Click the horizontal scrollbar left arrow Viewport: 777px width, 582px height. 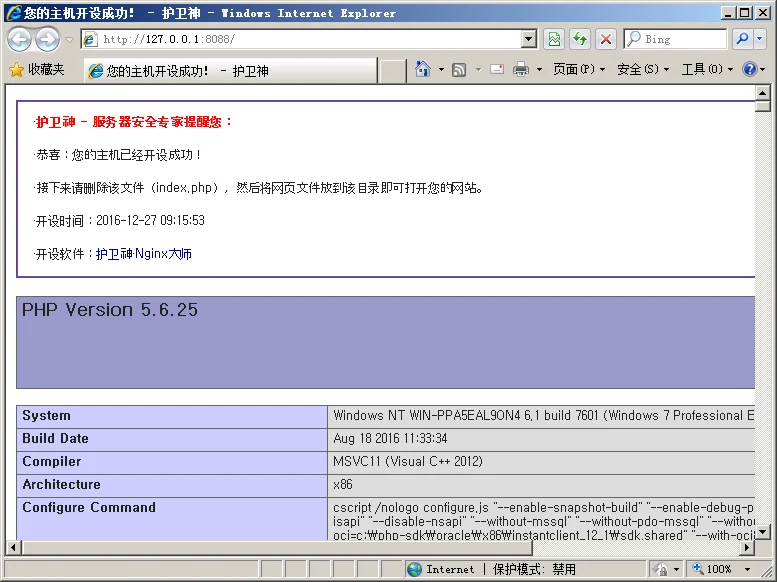(x=13, y=548)
